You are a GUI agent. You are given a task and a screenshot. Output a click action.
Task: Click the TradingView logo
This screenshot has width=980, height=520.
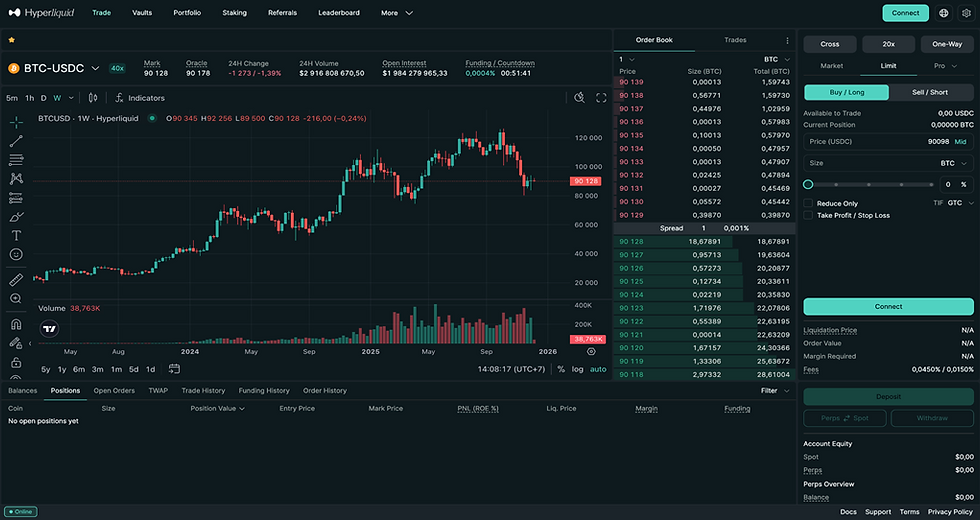[x=49, y=329]
